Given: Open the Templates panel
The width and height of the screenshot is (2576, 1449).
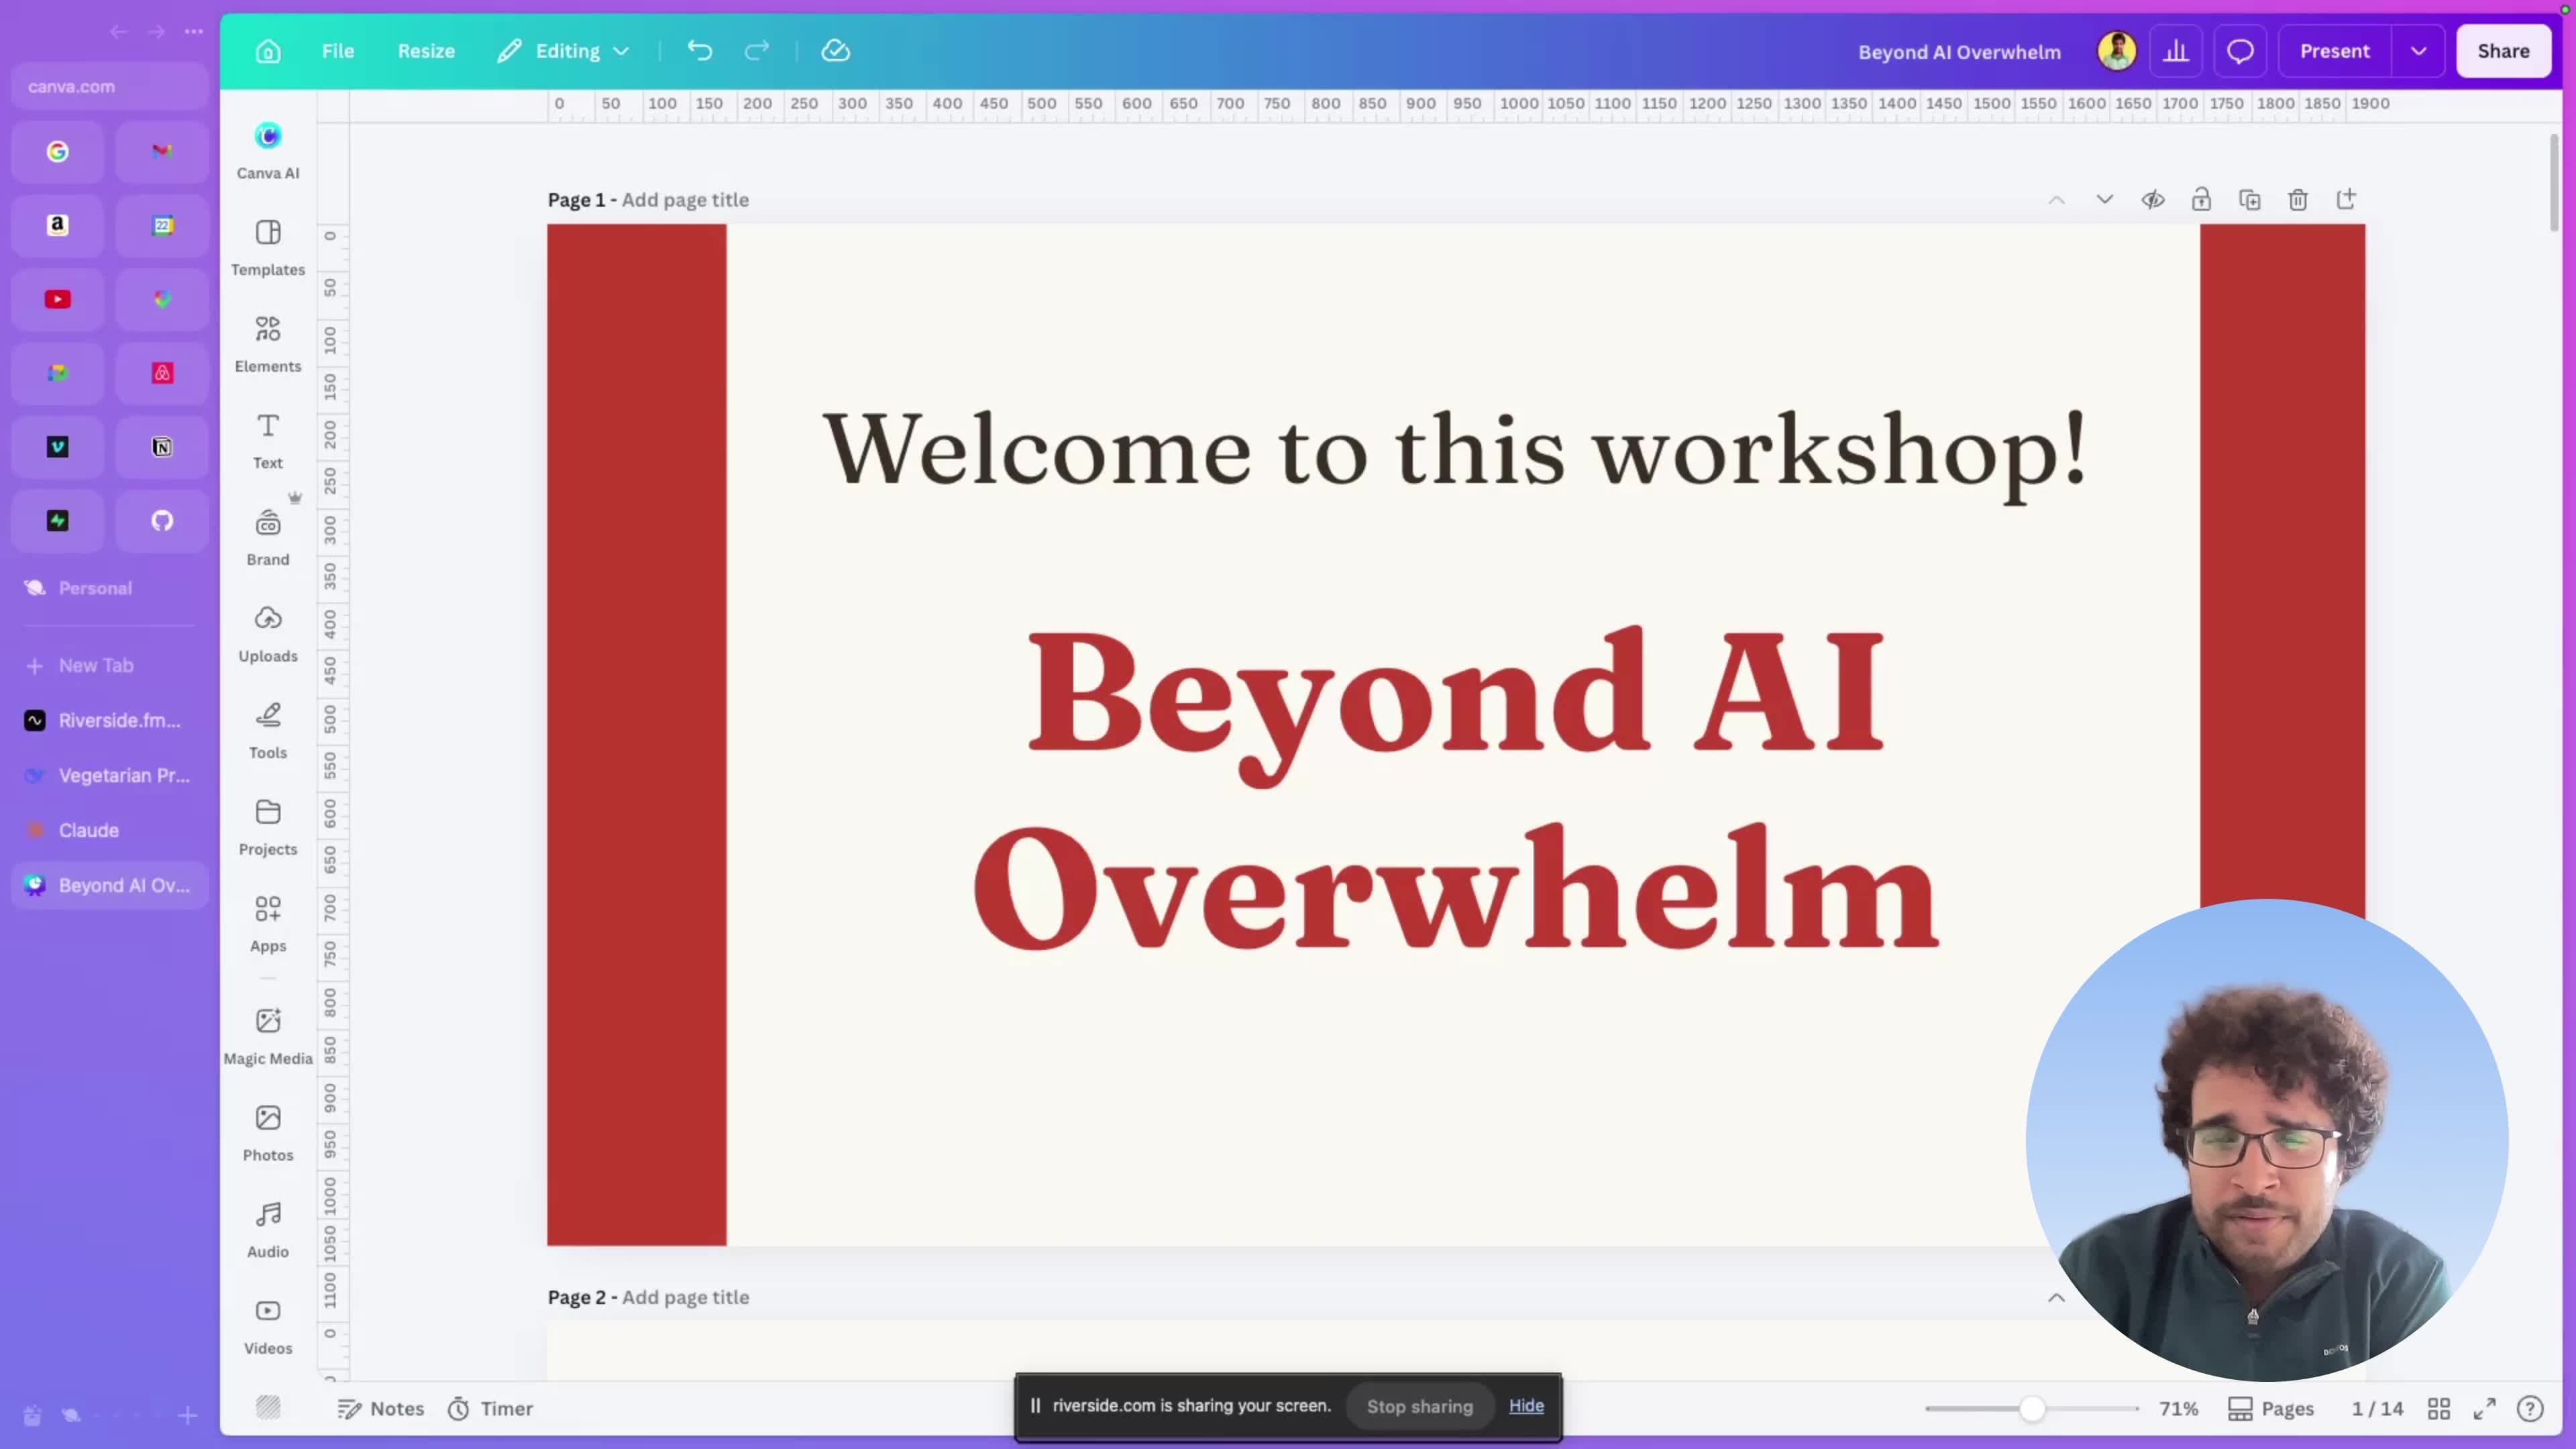Looking at the screenshot, I should [x=268, y=248].
